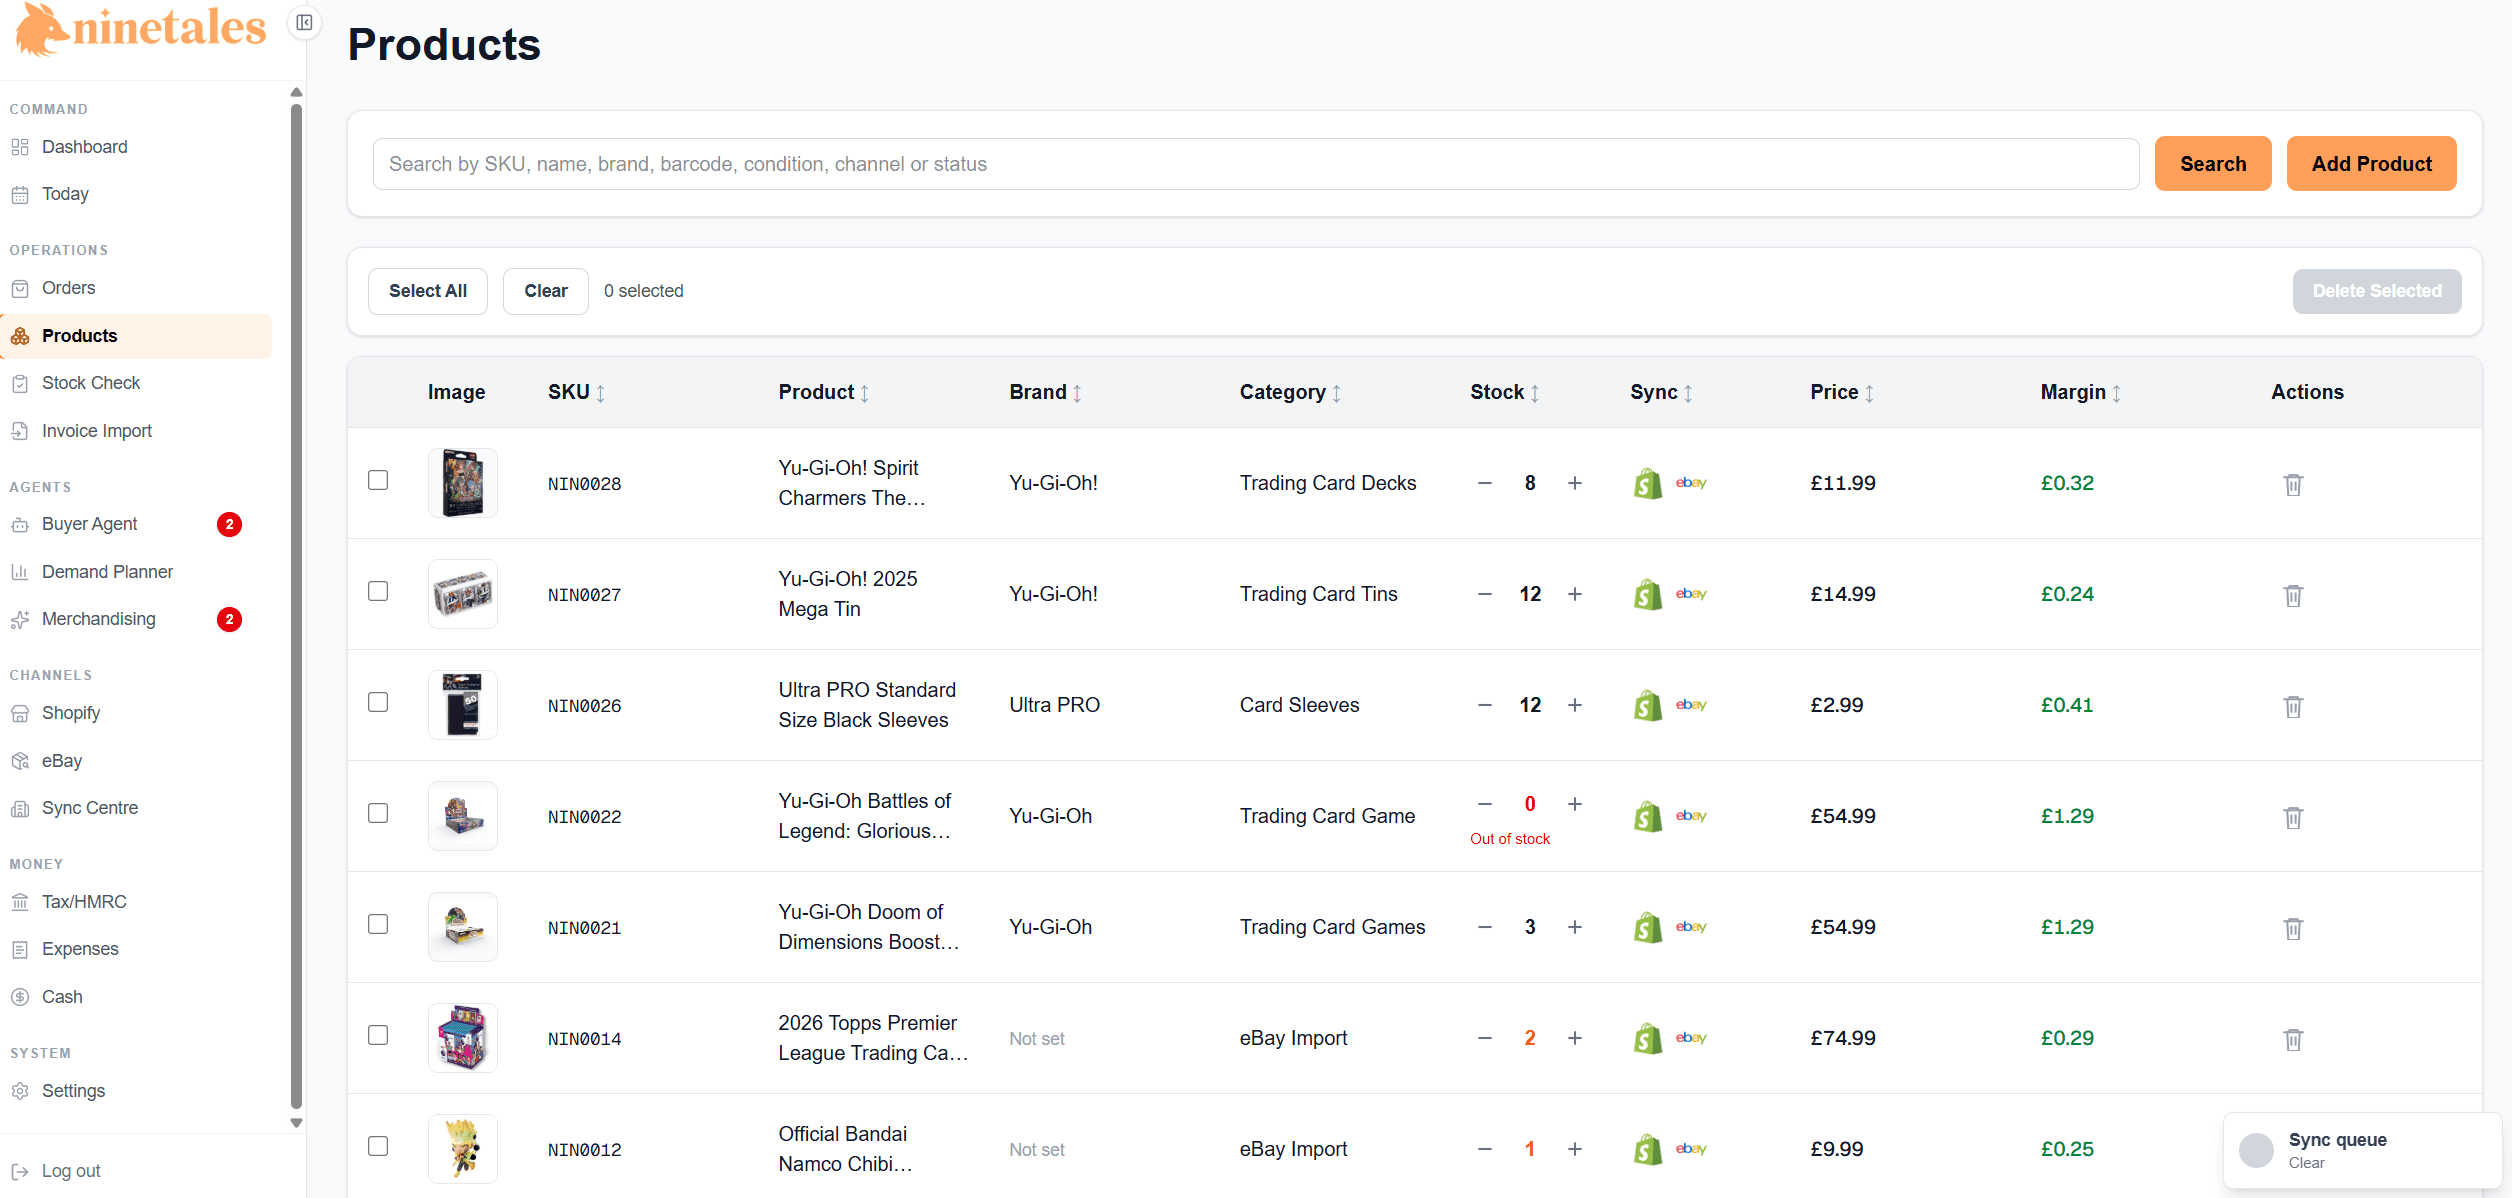Check the box for NIN0026
2512x1198 pixels.
pos(378,702)
